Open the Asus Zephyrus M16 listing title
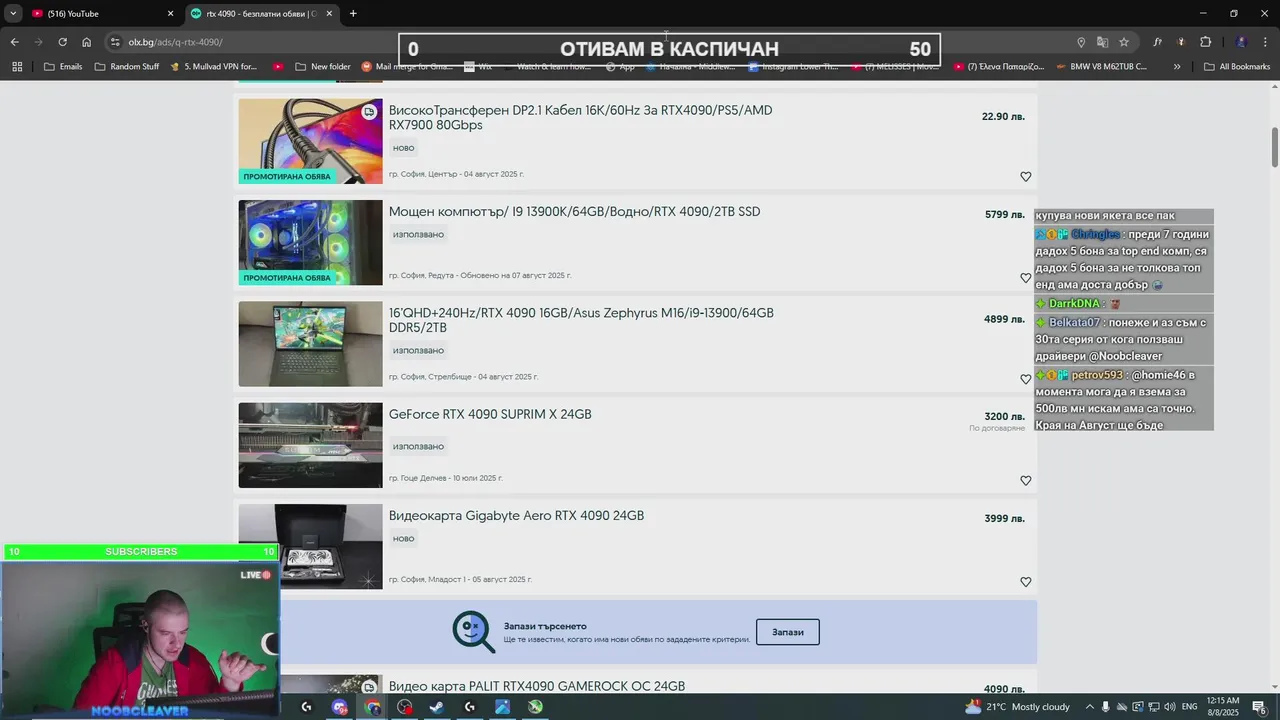 581,320
